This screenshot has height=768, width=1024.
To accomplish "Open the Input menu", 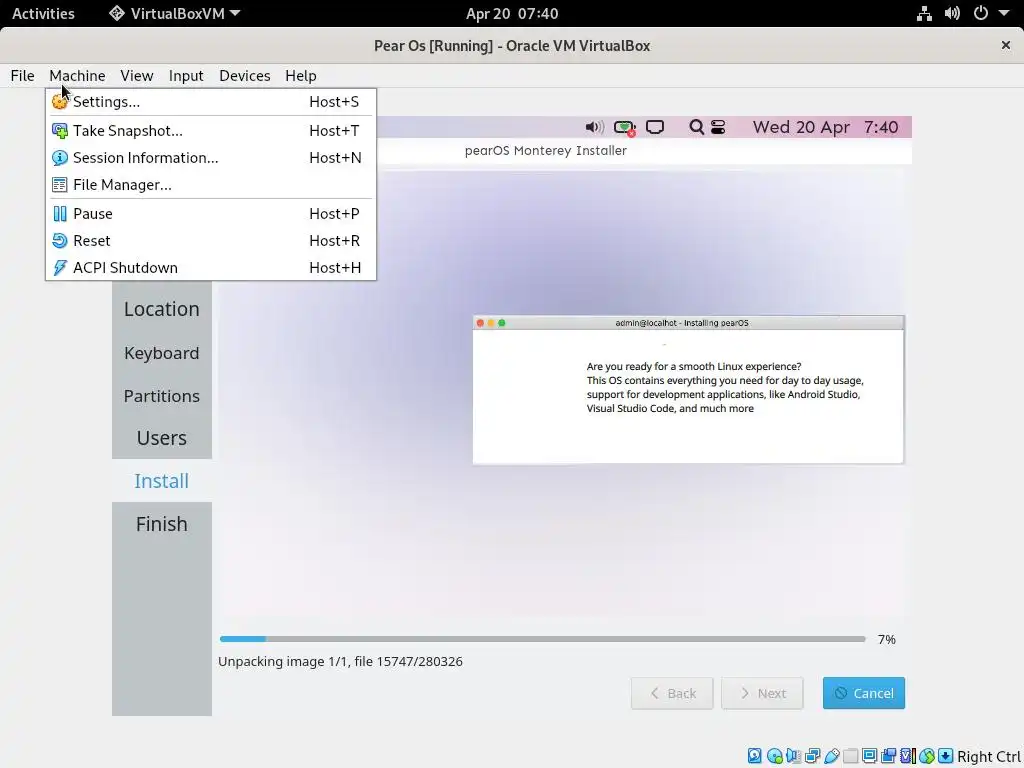I will [x=186, y=76].
